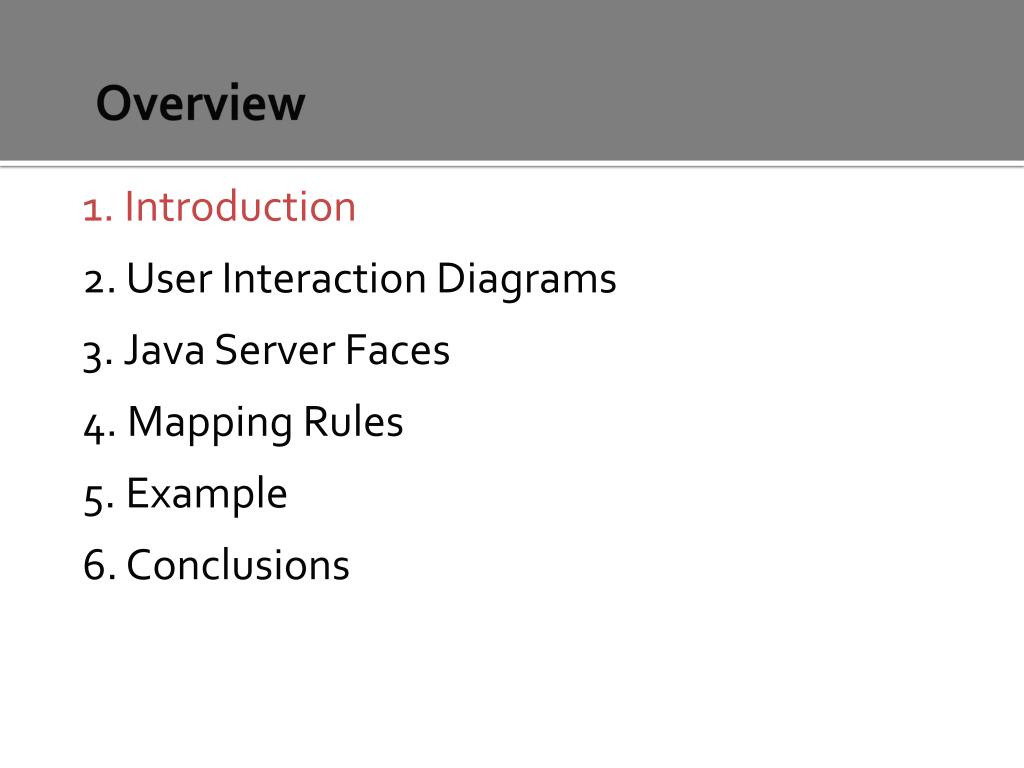
Task: Click the numeral 3 list marker
Action: coord(95,356)
